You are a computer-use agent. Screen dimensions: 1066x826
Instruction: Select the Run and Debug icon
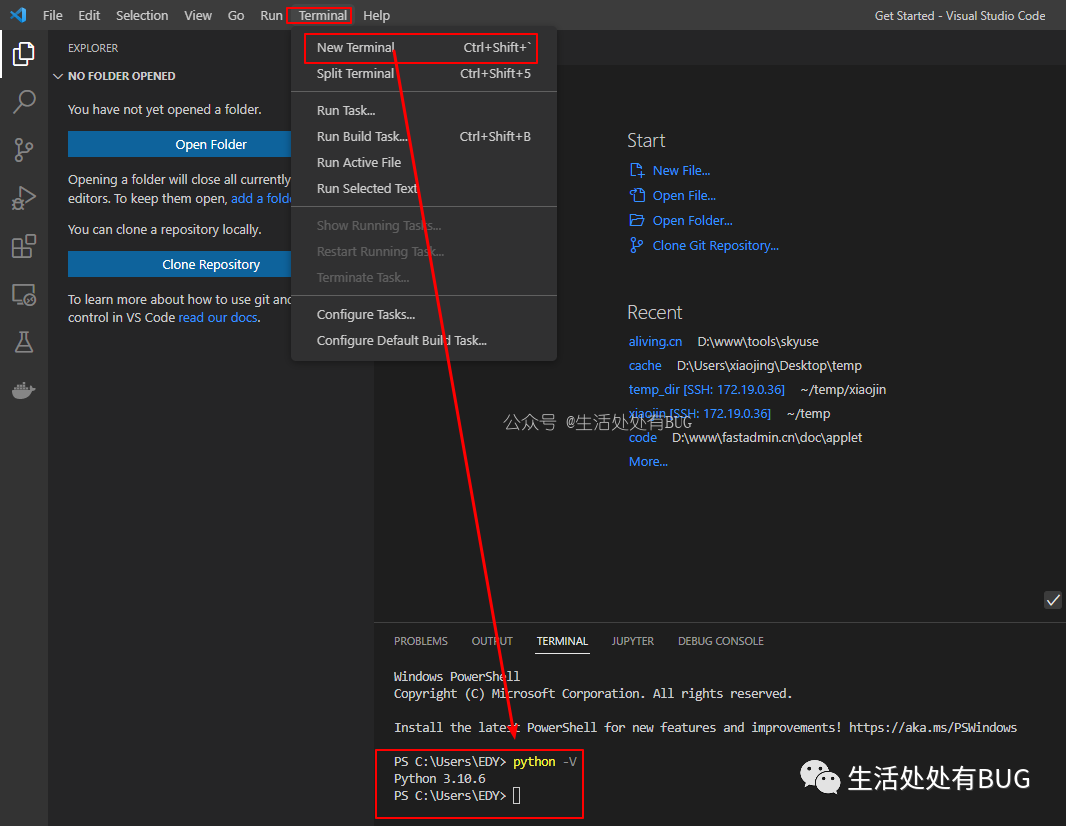24,197
